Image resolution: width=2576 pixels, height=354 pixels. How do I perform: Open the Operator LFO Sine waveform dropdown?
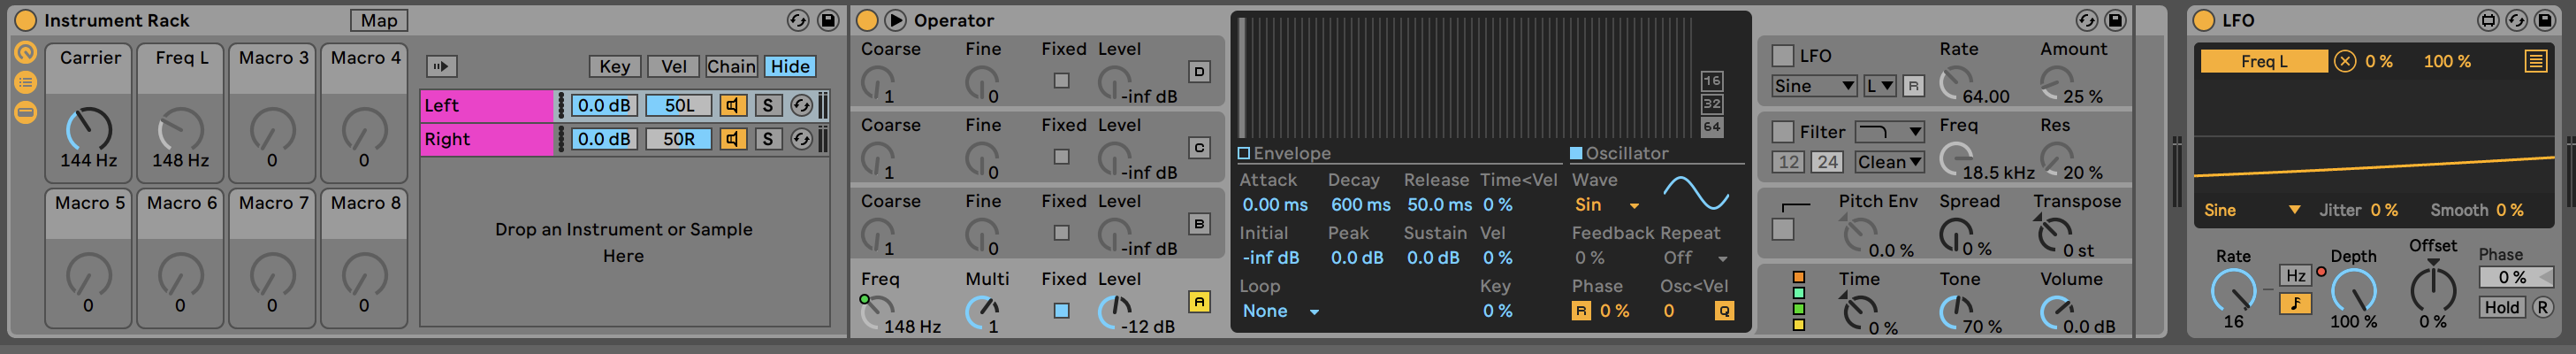coord(1814,86)
